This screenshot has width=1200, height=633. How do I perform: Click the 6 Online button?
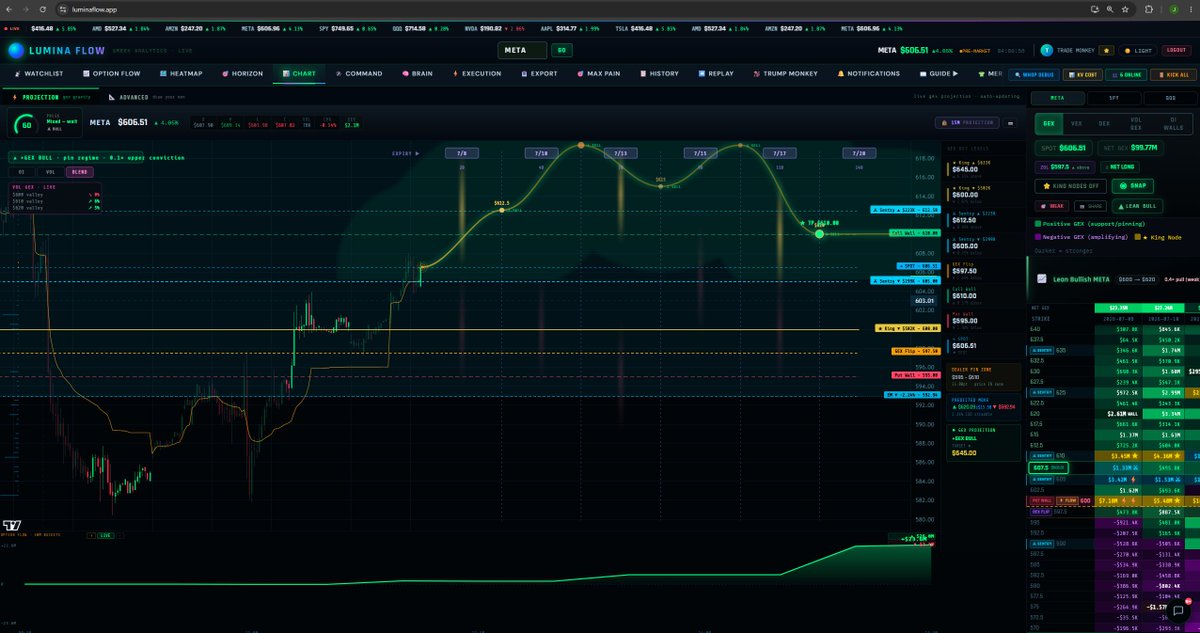click(x=1125, y=74)
